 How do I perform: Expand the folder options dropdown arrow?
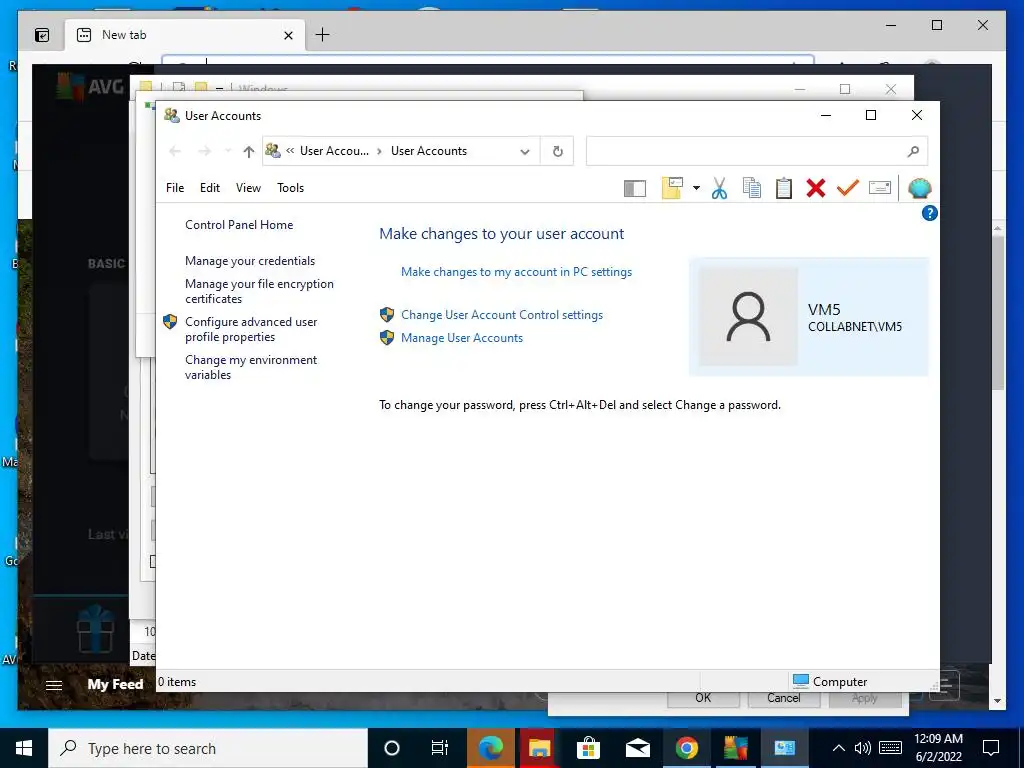696,189
